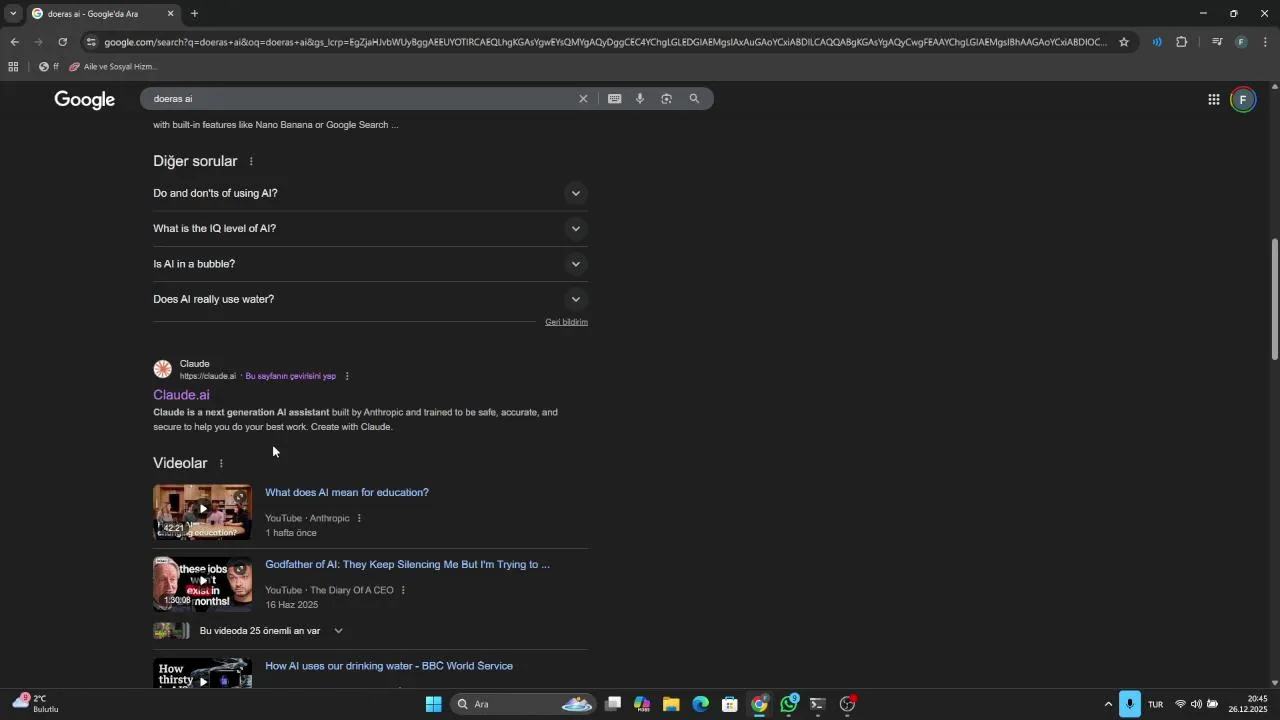Viewport: 1280px width, 720px height.
Task: Open the Windows Start menu
Action: point(433,704)
